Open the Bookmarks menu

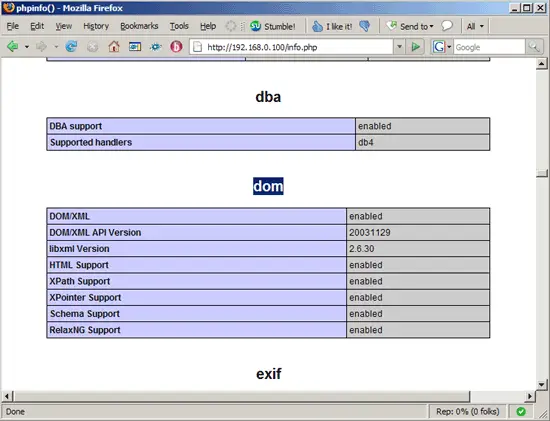click(139, 26)
